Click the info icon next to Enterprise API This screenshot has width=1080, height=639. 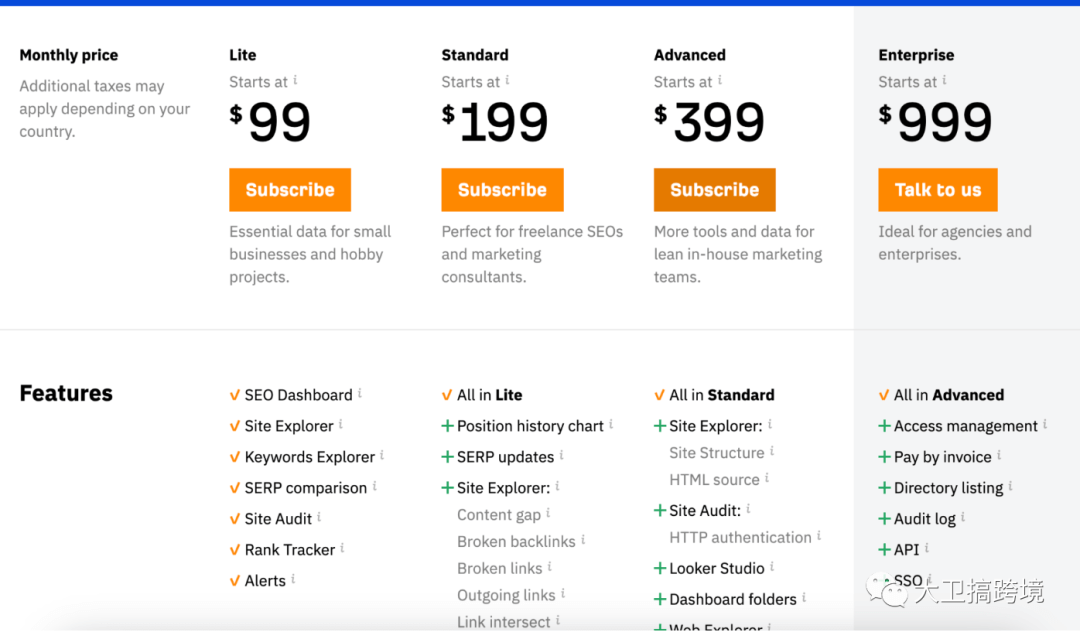point(927,548)
